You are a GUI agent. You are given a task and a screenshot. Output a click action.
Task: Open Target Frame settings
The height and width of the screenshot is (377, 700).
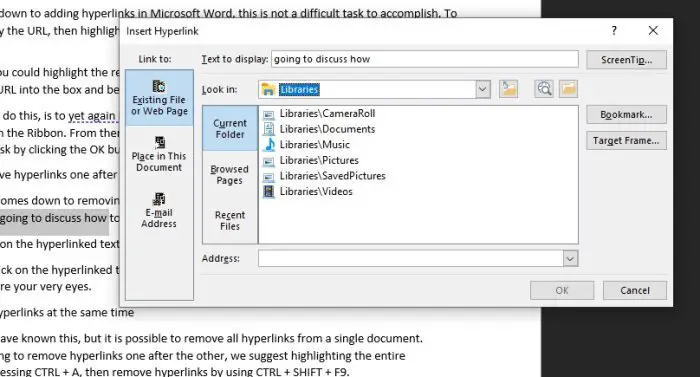626,141
